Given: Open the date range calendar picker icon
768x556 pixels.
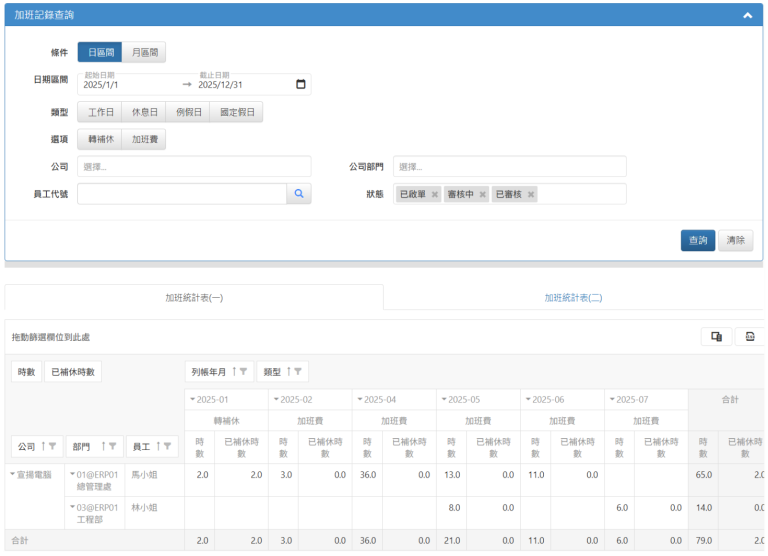Looking at the screenshot, I should 301,84.
